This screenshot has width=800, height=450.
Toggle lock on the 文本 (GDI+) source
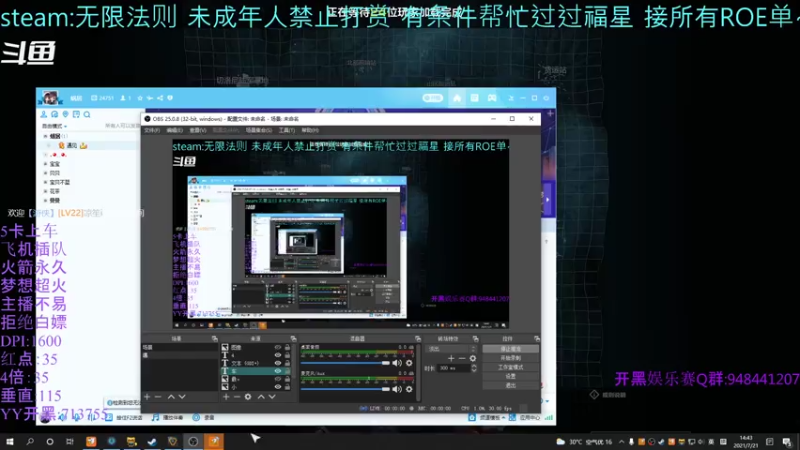point(287,363)
